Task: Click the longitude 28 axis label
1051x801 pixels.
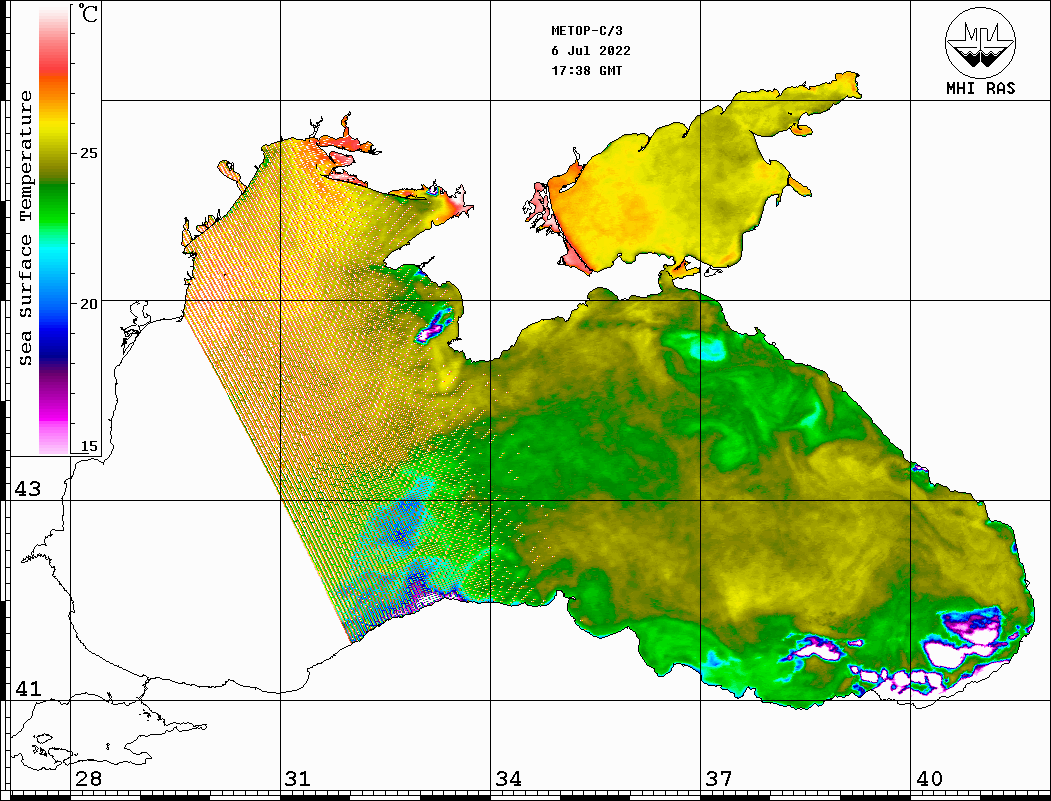Action: 88,779
